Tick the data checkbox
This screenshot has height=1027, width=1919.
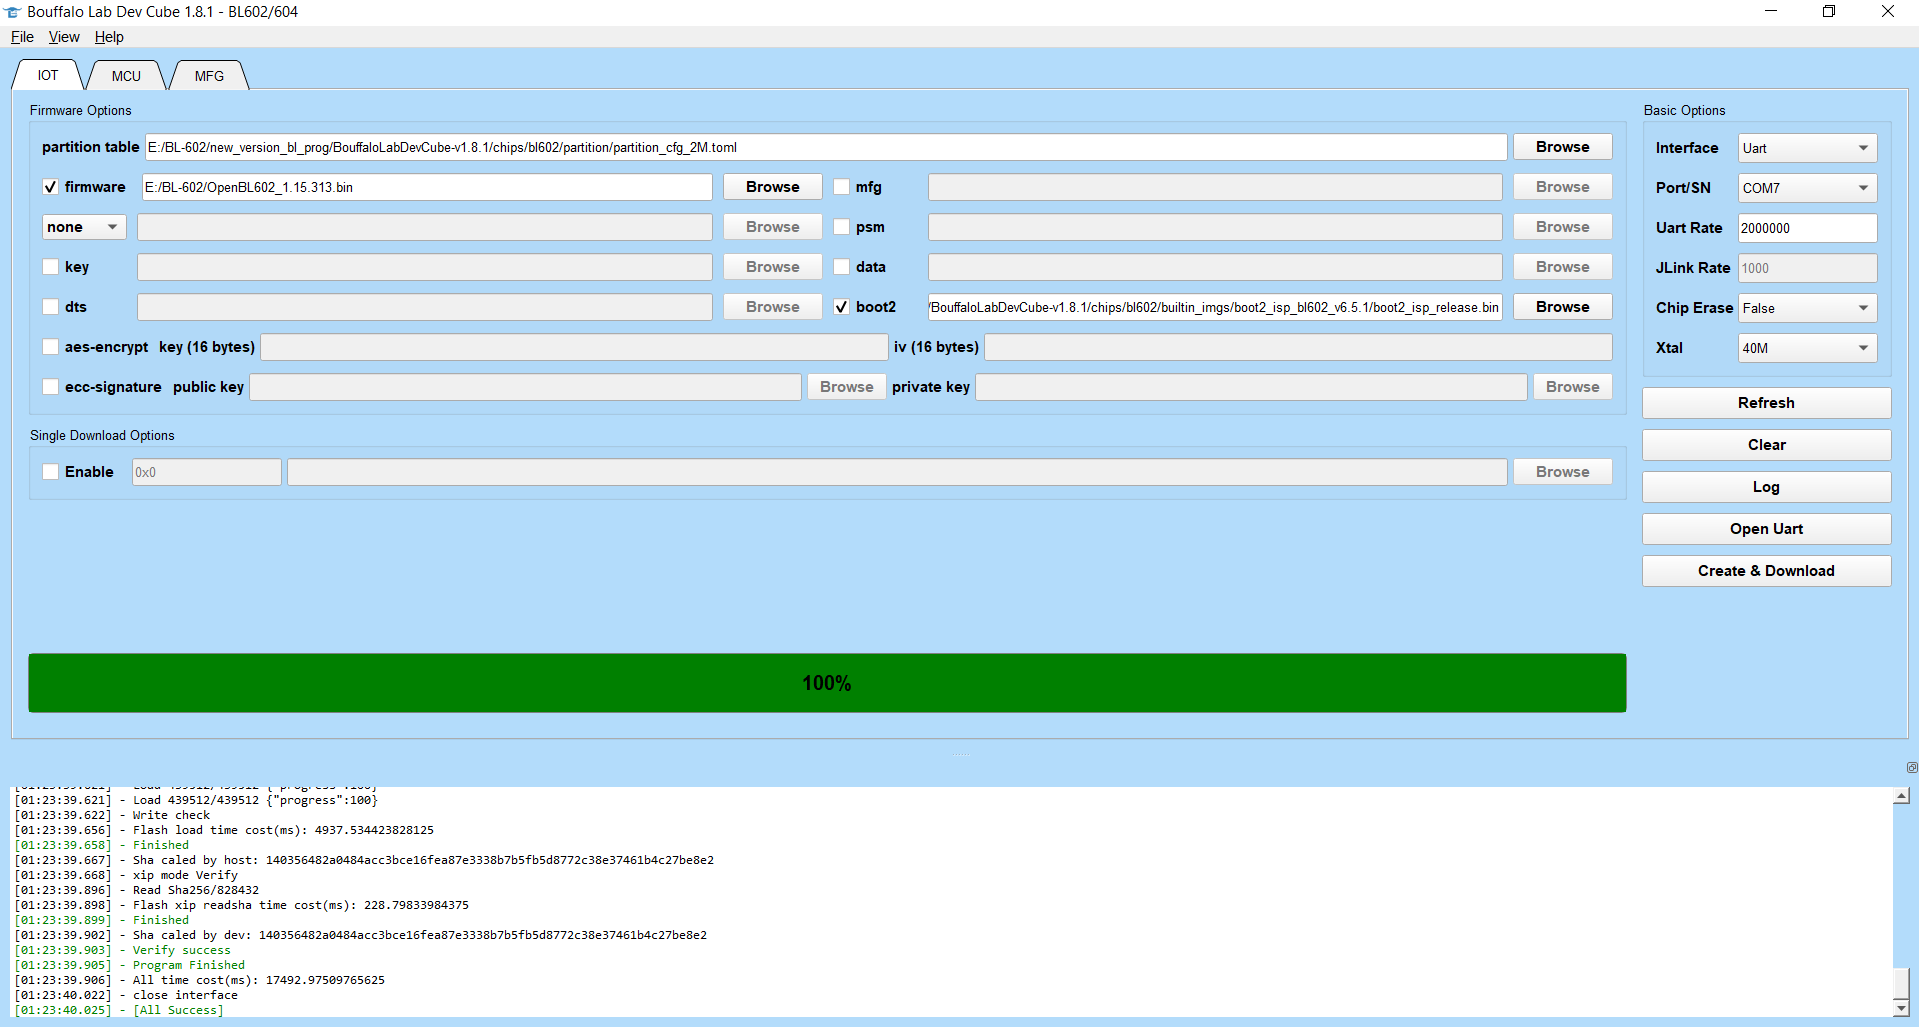coord(842,267)
